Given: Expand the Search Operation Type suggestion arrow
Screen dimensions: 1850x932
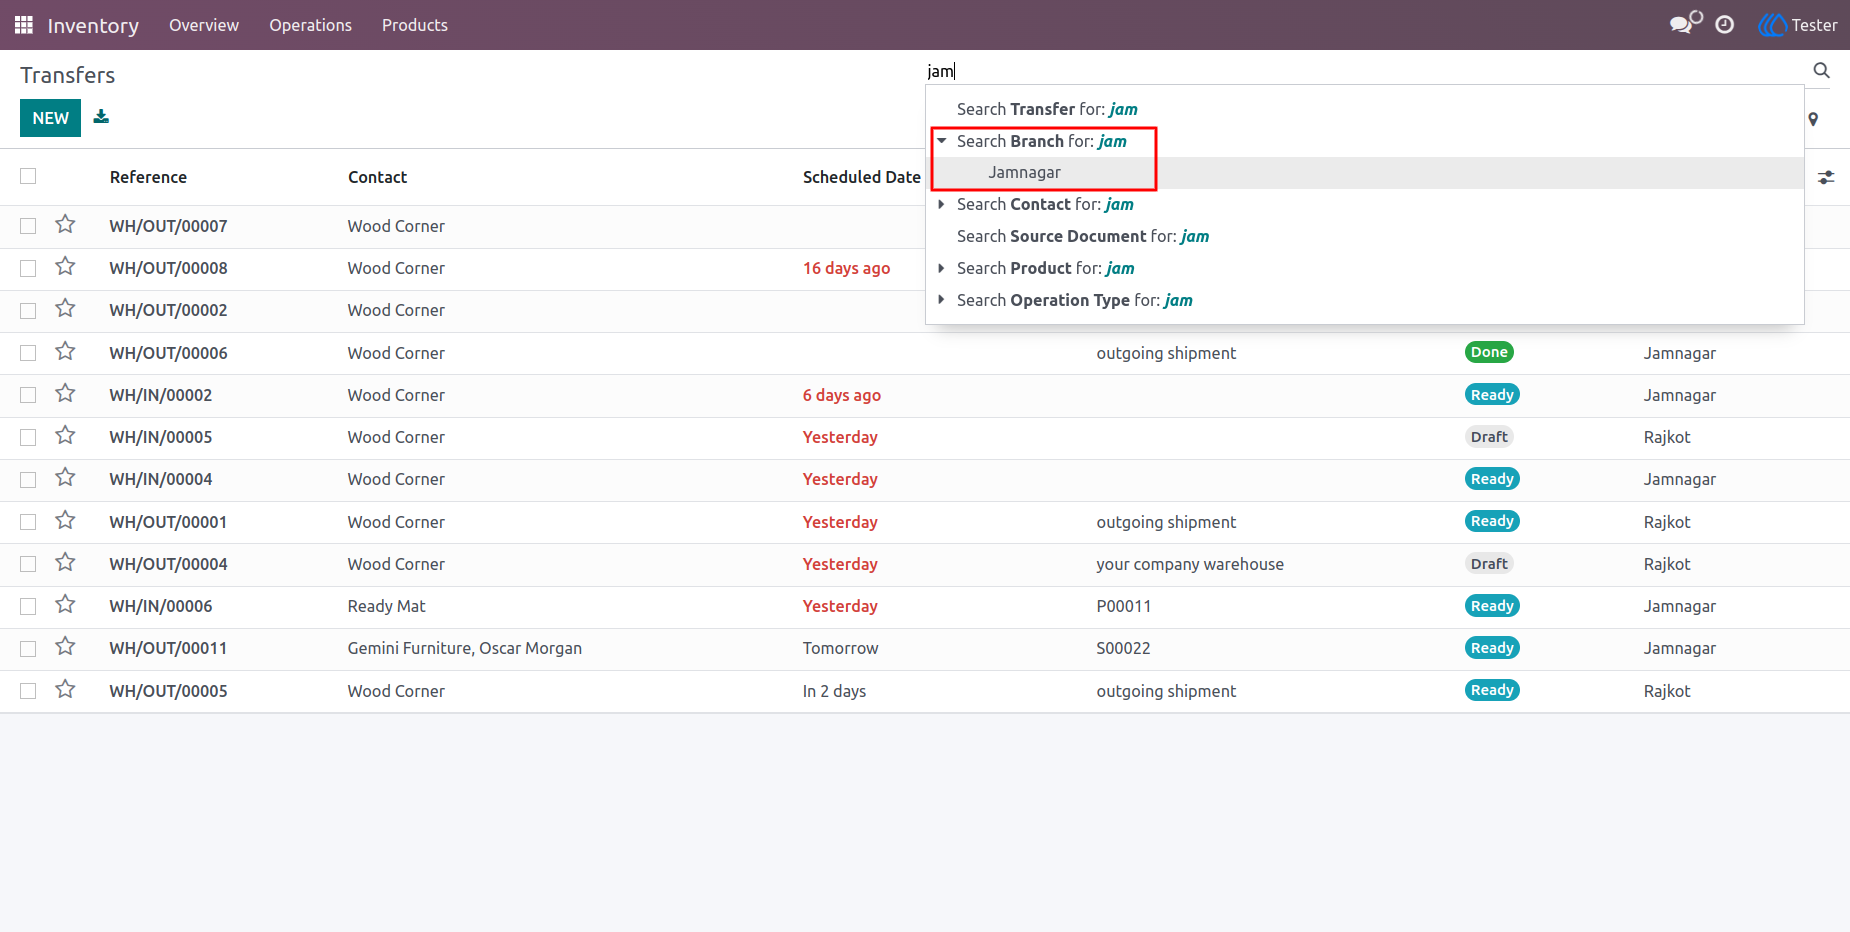Looking at the screenshot, I should [941, 300].
